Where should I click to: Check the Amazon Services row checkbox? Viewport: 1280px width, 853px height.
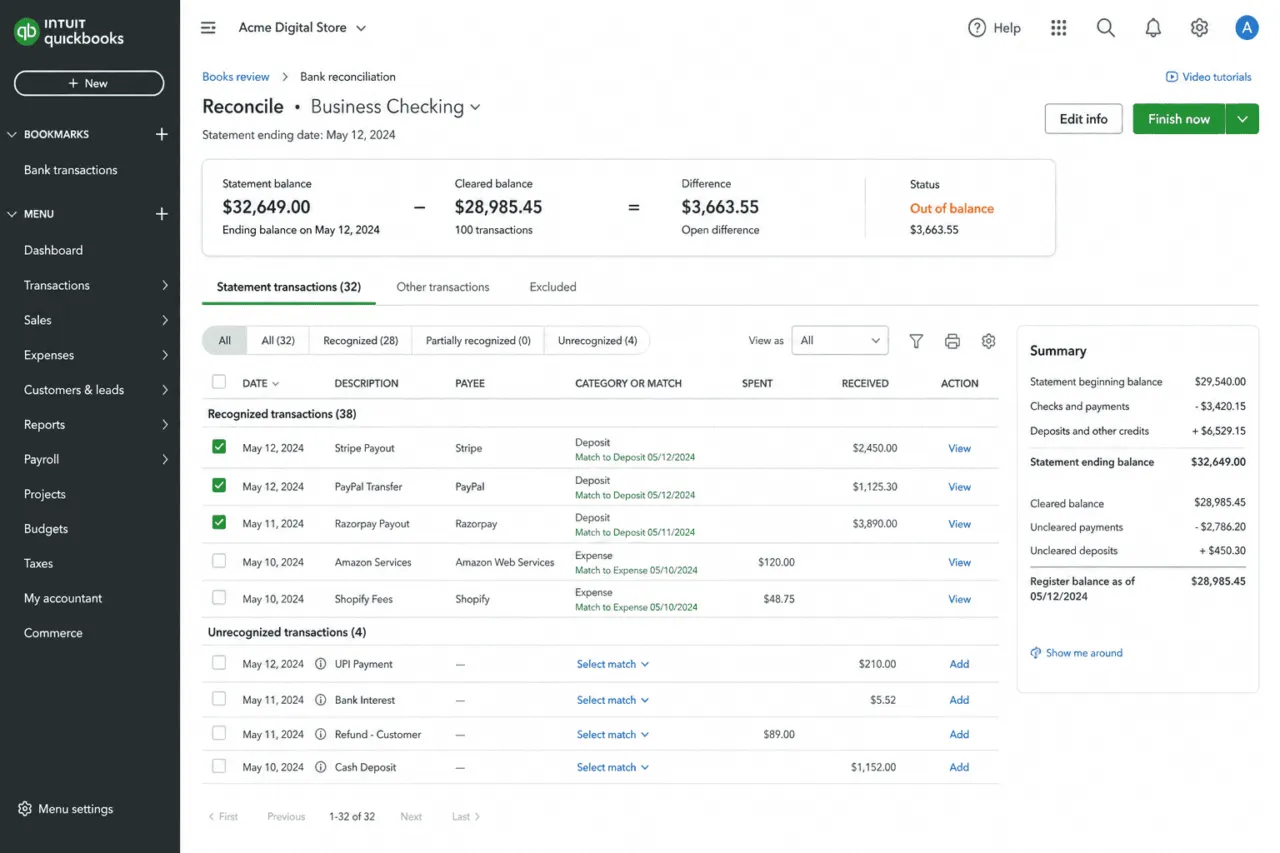(219, 561)
